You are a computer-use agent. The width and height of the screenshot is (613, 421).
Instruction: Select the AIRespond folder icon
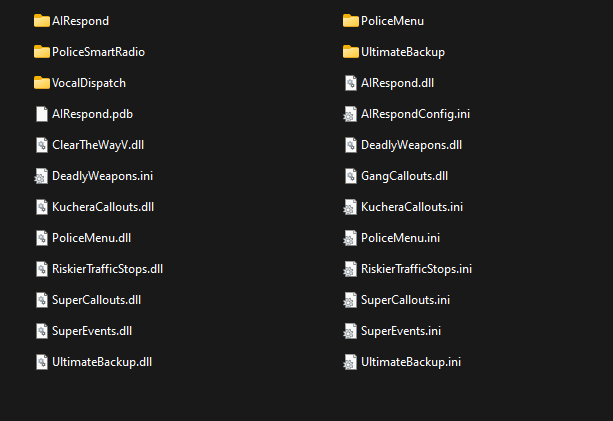coord(41,21)
